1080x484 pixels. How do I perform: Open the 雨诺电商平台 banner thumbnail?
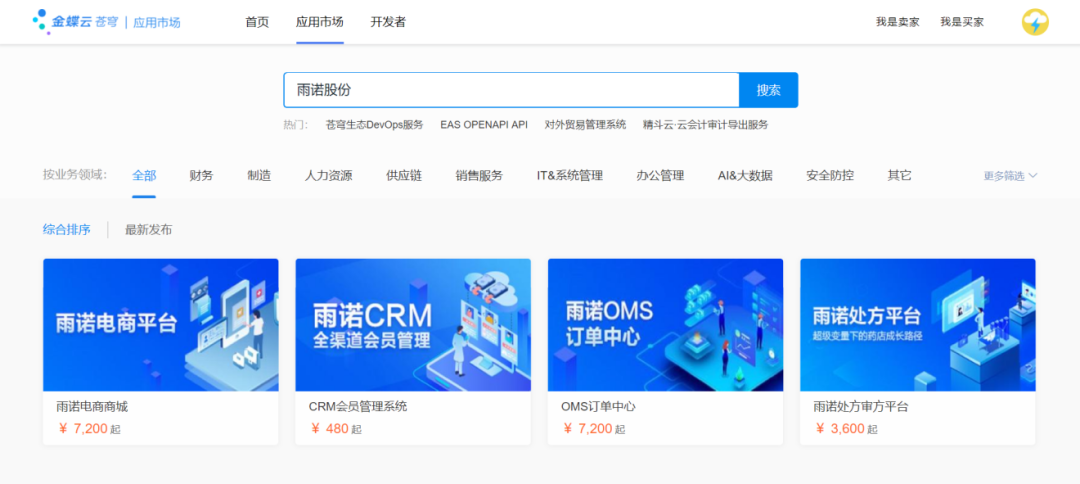161,325
